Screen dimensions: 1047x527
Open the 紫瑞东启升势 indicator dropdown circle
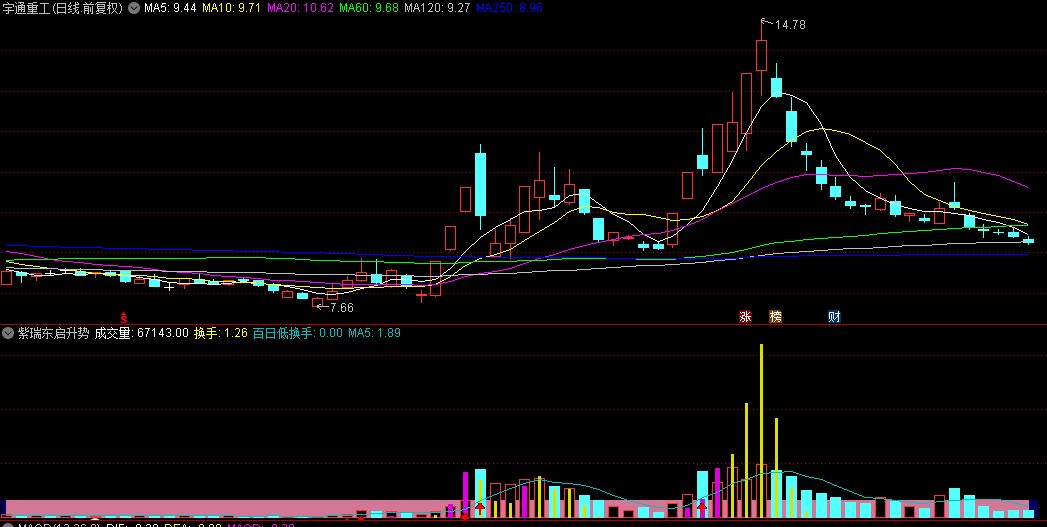click(9, 333)
